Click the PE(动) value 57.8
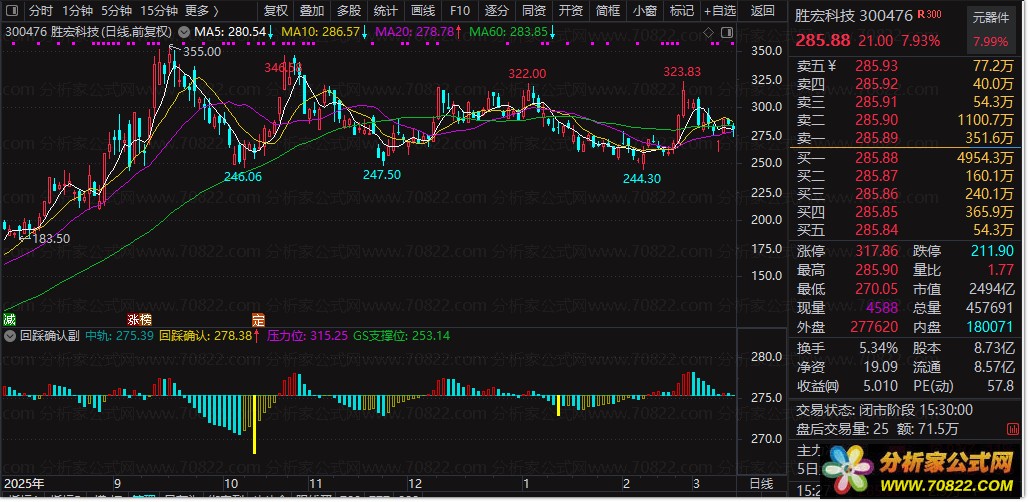 (x=1000, y=386)
